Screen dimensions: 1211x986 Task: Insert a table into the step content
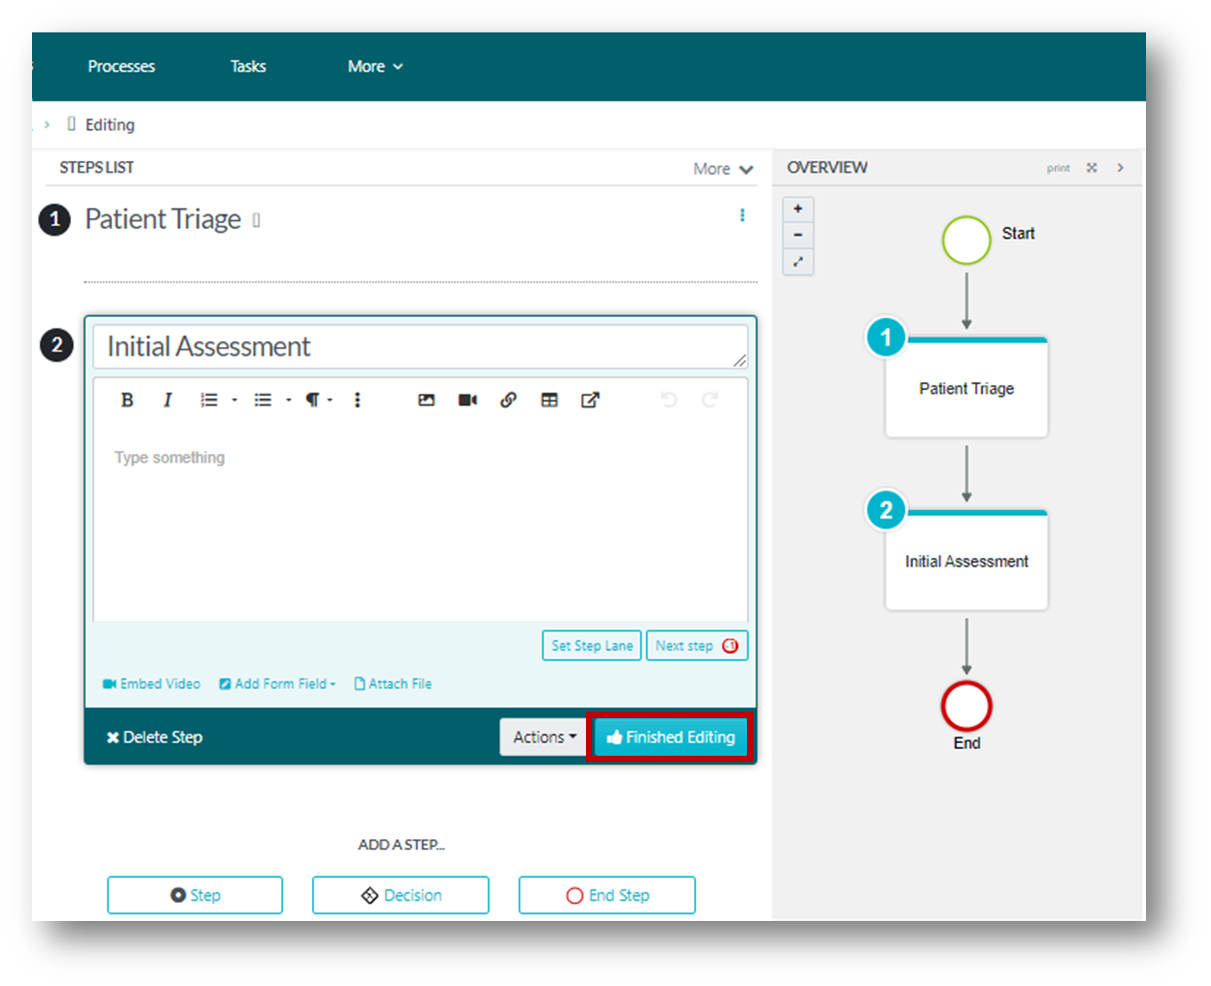[549, 399]
